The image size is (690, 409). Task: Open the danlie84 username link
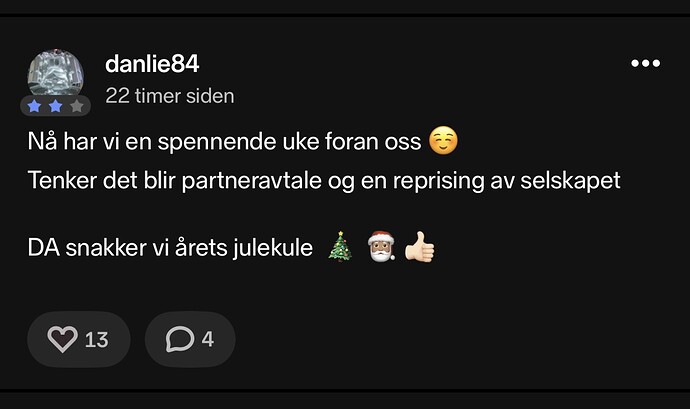(x=152, y=64)
